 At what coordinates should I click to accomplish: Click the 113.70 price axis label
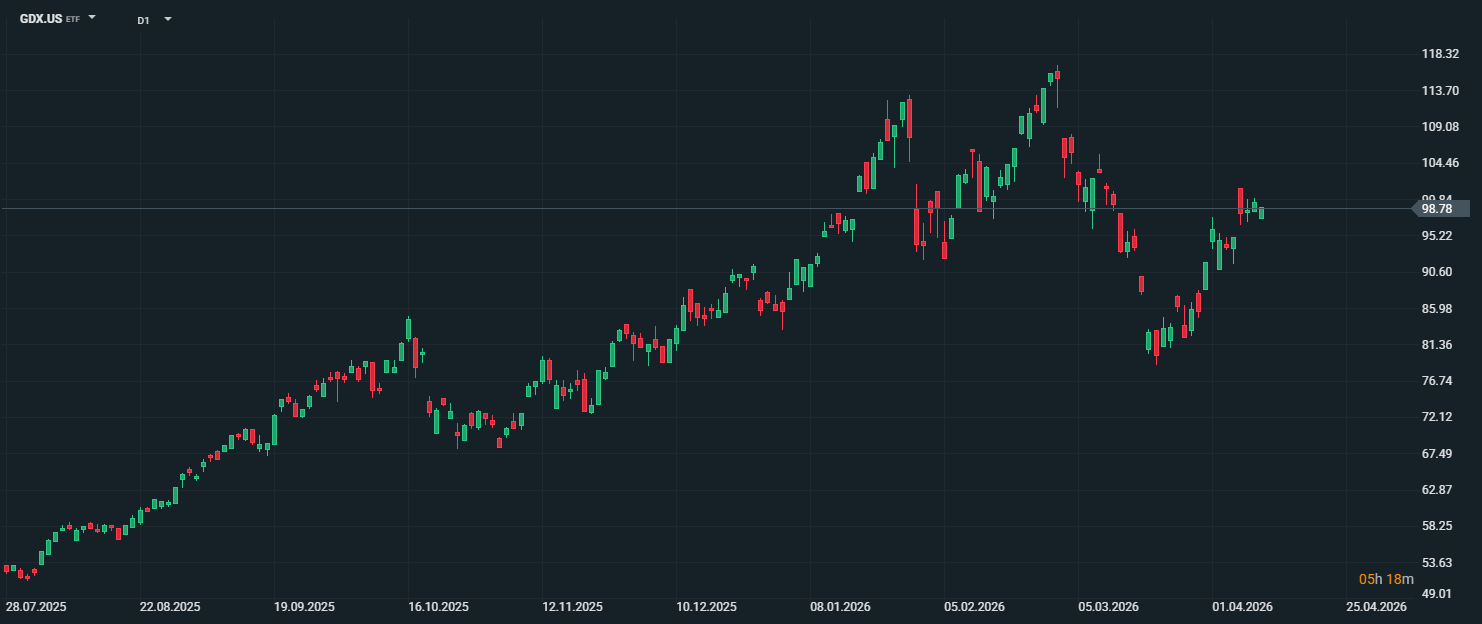[1440, 91]
